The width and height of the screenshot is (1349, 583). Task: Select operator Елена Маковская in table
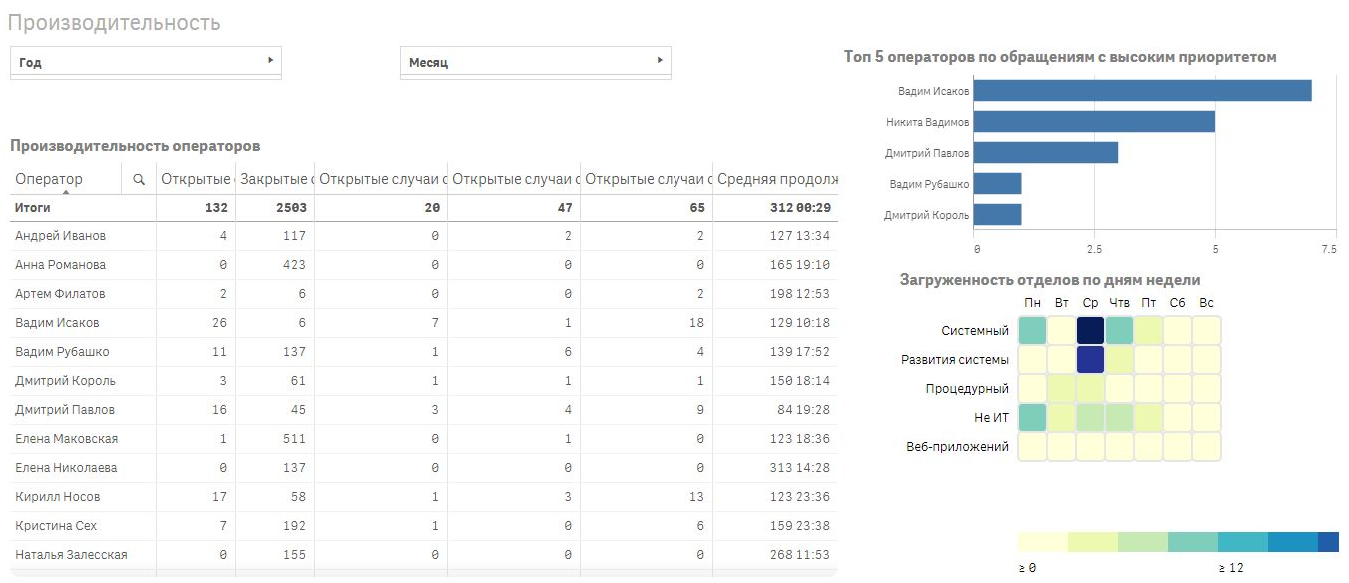pyautogui.click(x=66, y=439)
